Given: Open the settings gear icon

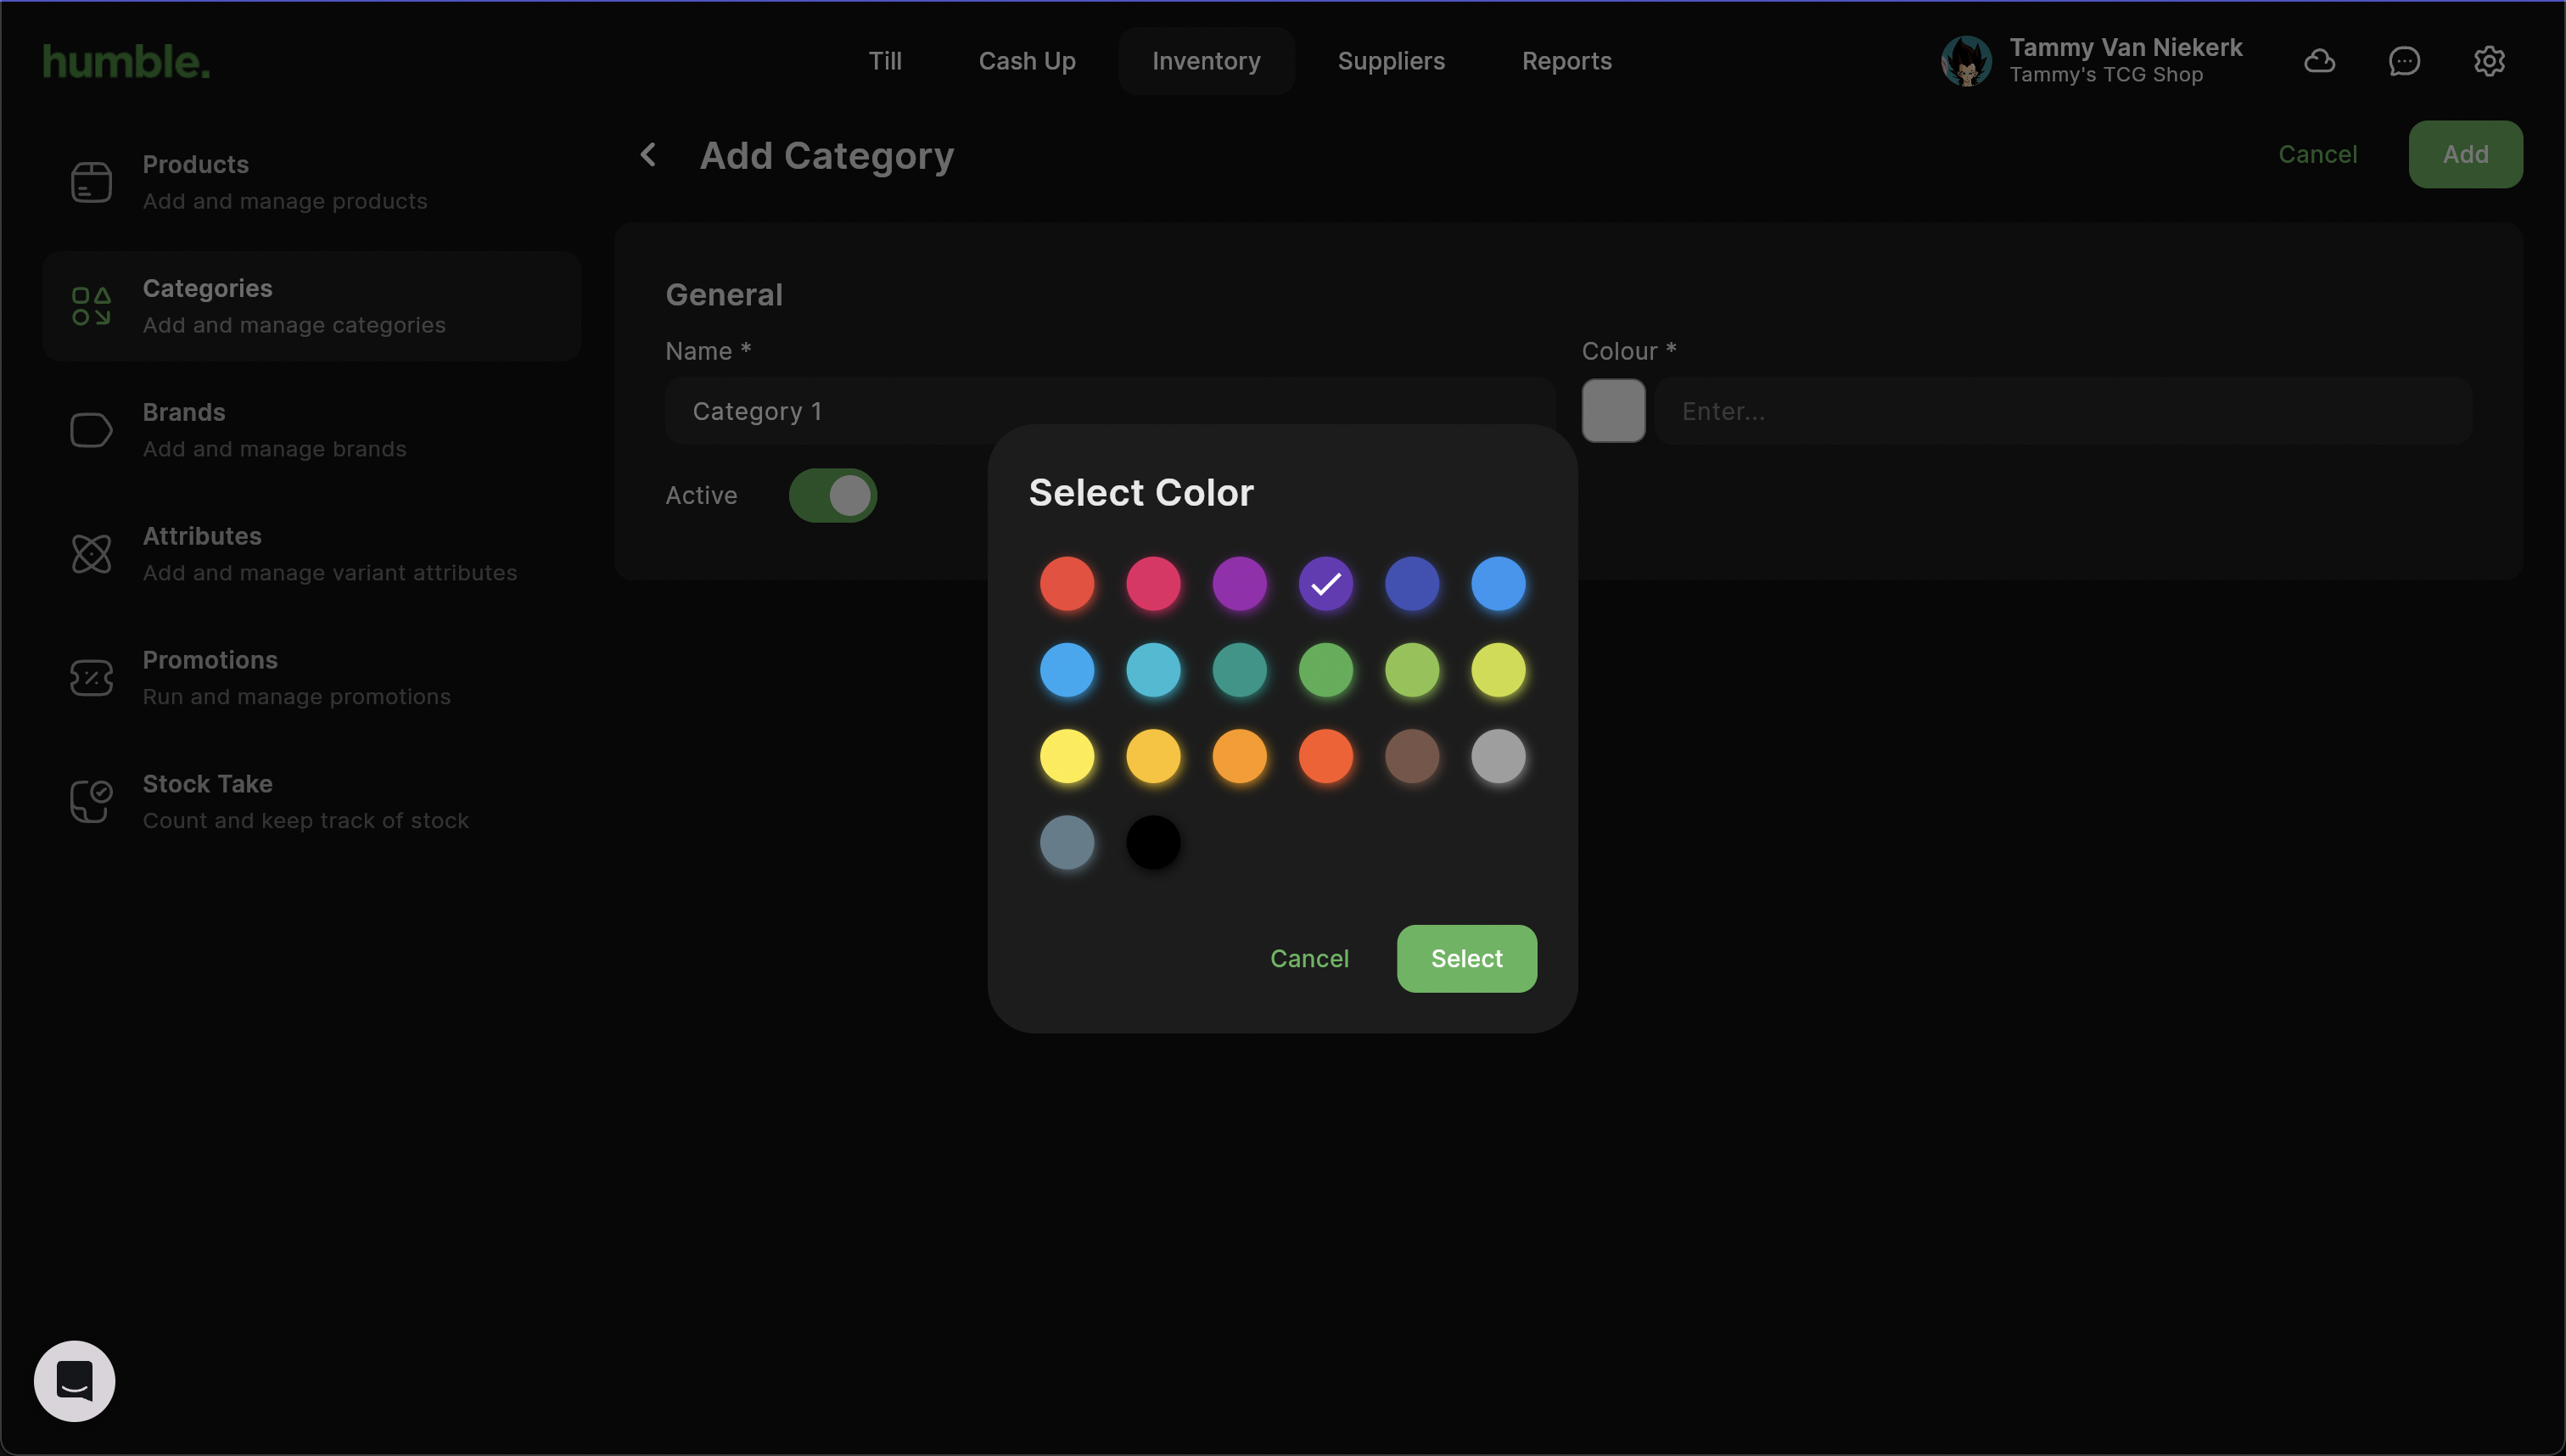Looking at the screenshot, I should (2488, 61).
